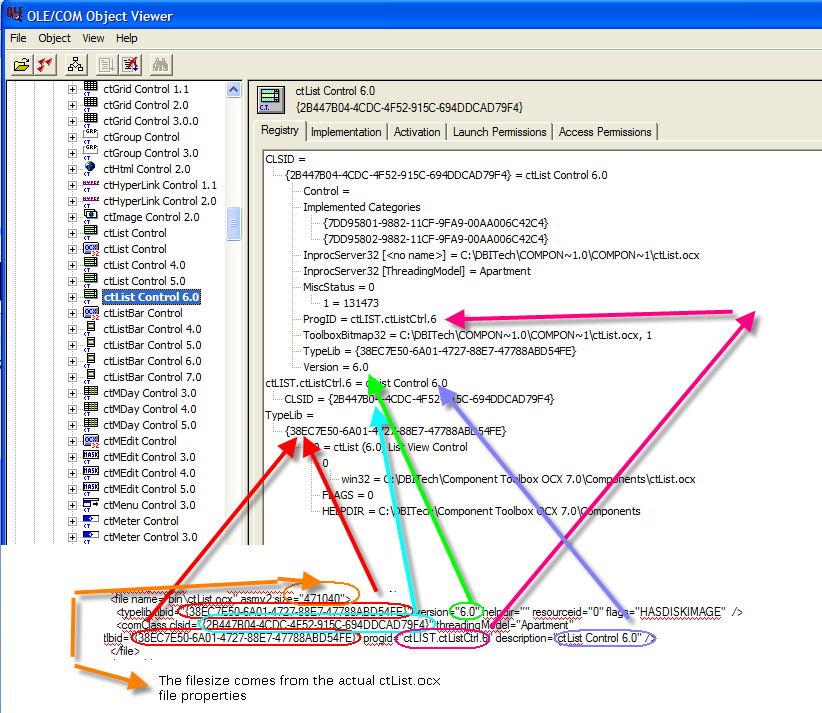Image resolution: width=822 pixels, height=713 pixels.
Task: Click the red arrows toolbar icon
Action: [45, 65]
